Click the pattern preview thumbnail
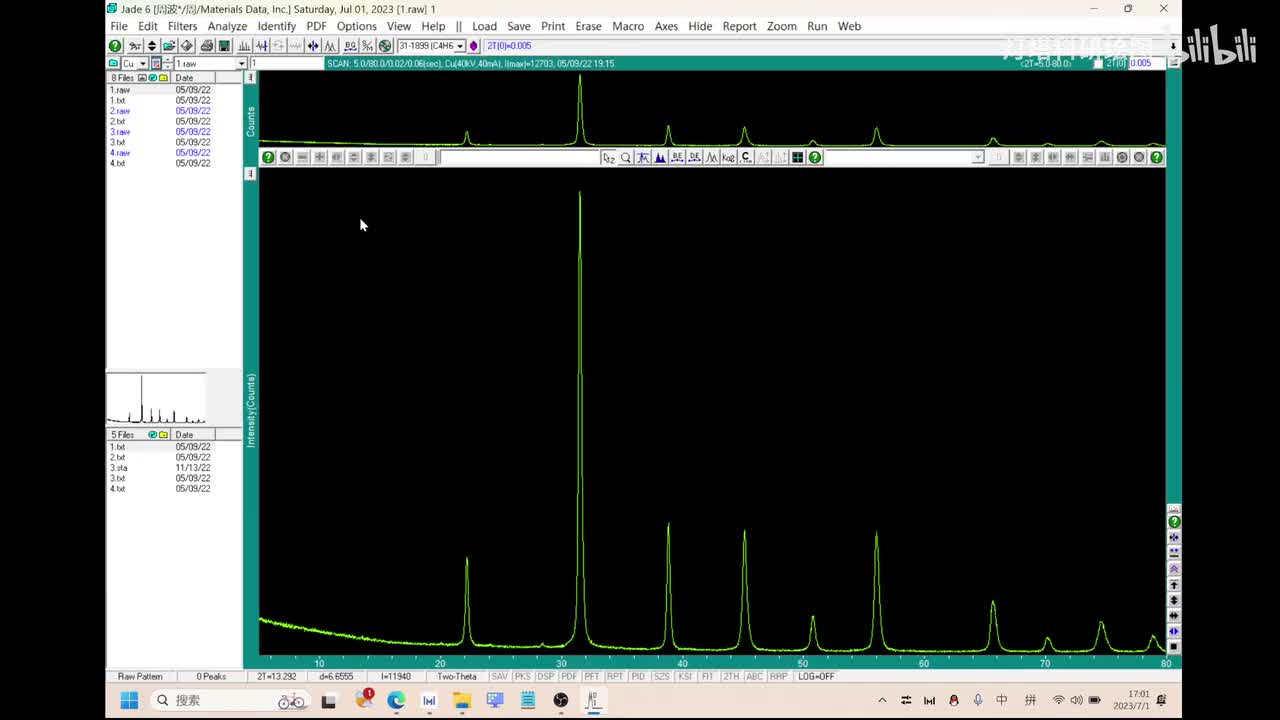 click(156, 399)
